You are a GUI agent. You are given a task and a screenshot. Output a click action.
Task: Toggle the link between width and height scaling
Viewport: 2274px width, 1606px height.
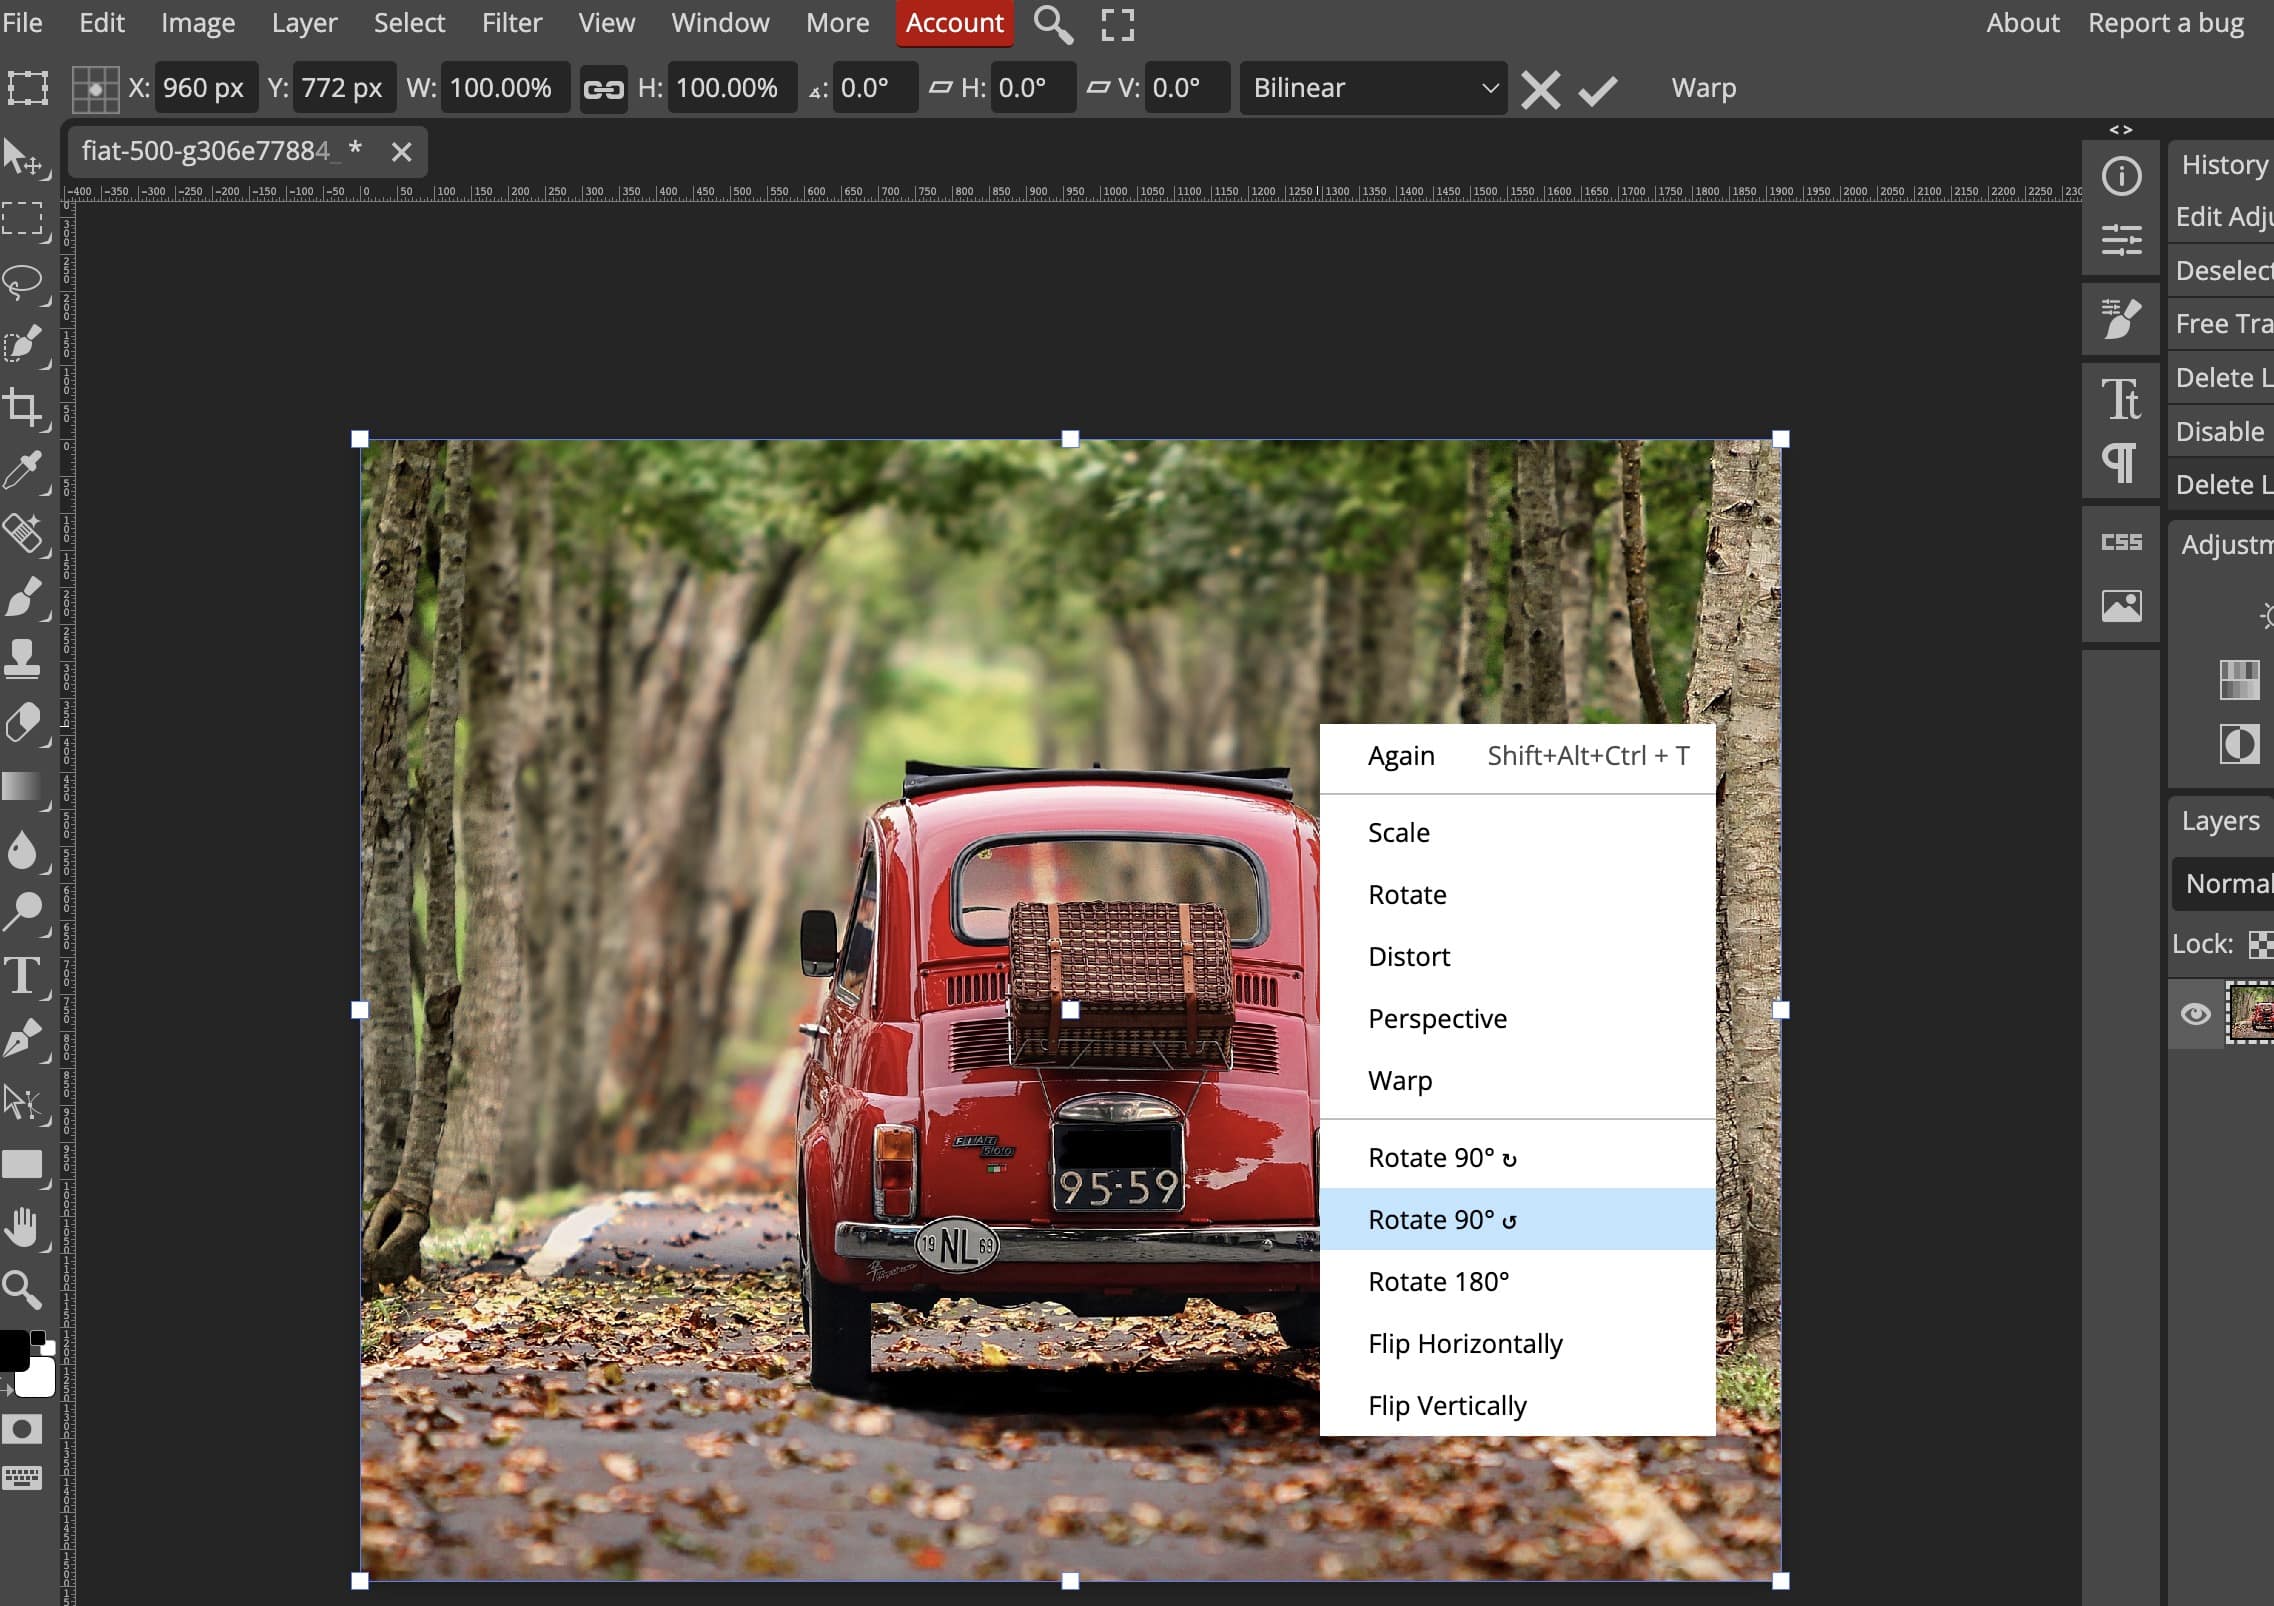[x=601, y=88]
